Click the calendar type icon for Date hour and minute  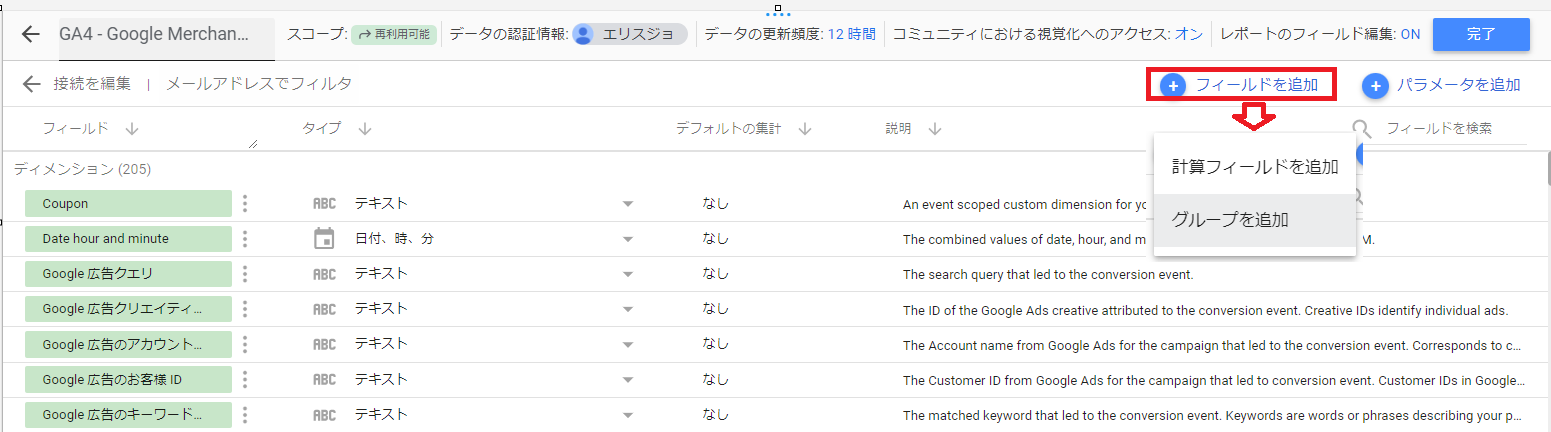(324, 239)
